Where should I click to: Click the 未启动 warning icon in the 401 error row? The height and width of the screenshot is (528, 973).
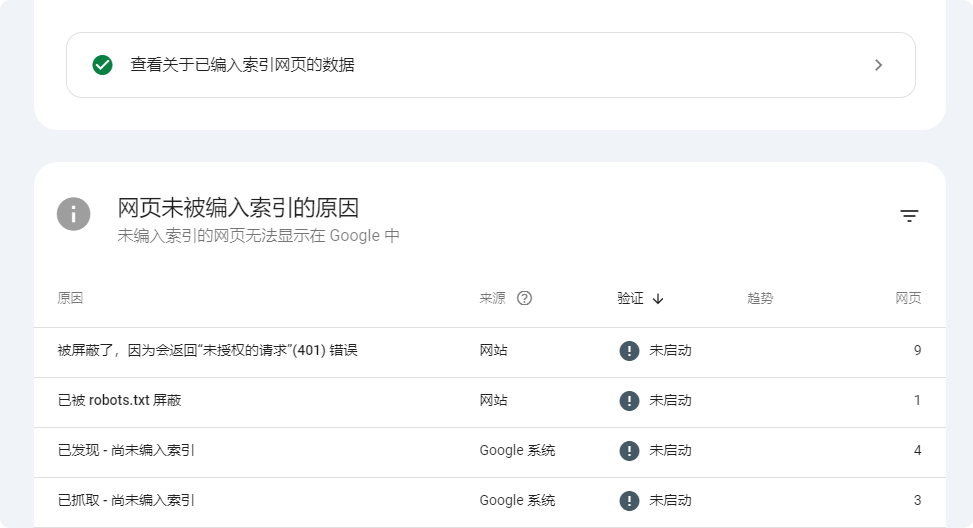point(629,351)
